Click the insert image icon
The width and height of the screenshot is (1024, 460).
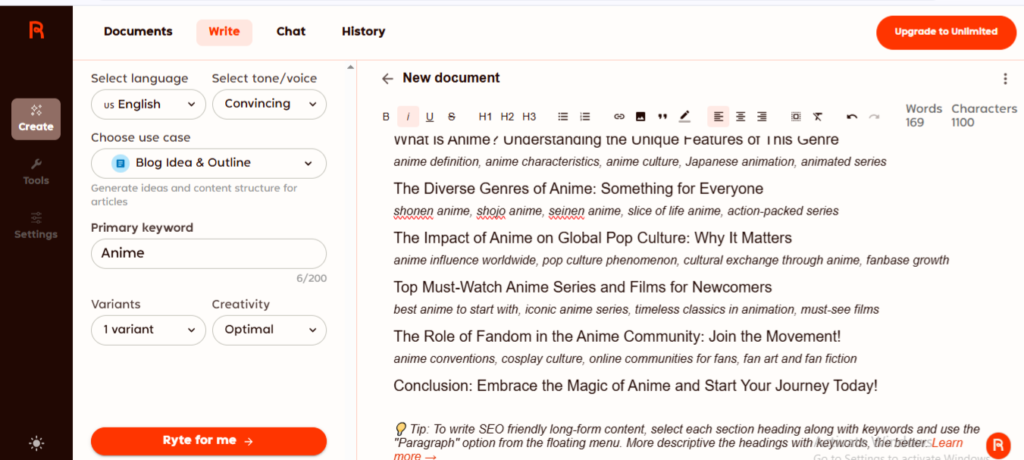(x=641, y=117)
